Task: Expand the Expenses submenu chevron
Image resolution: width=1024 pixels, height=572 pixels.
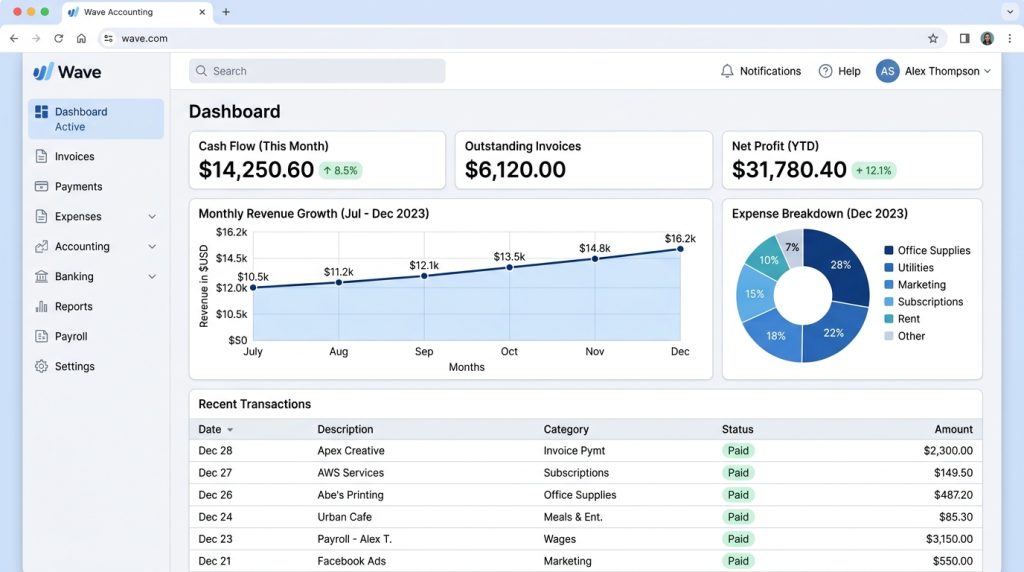Action: coord(152,217)
